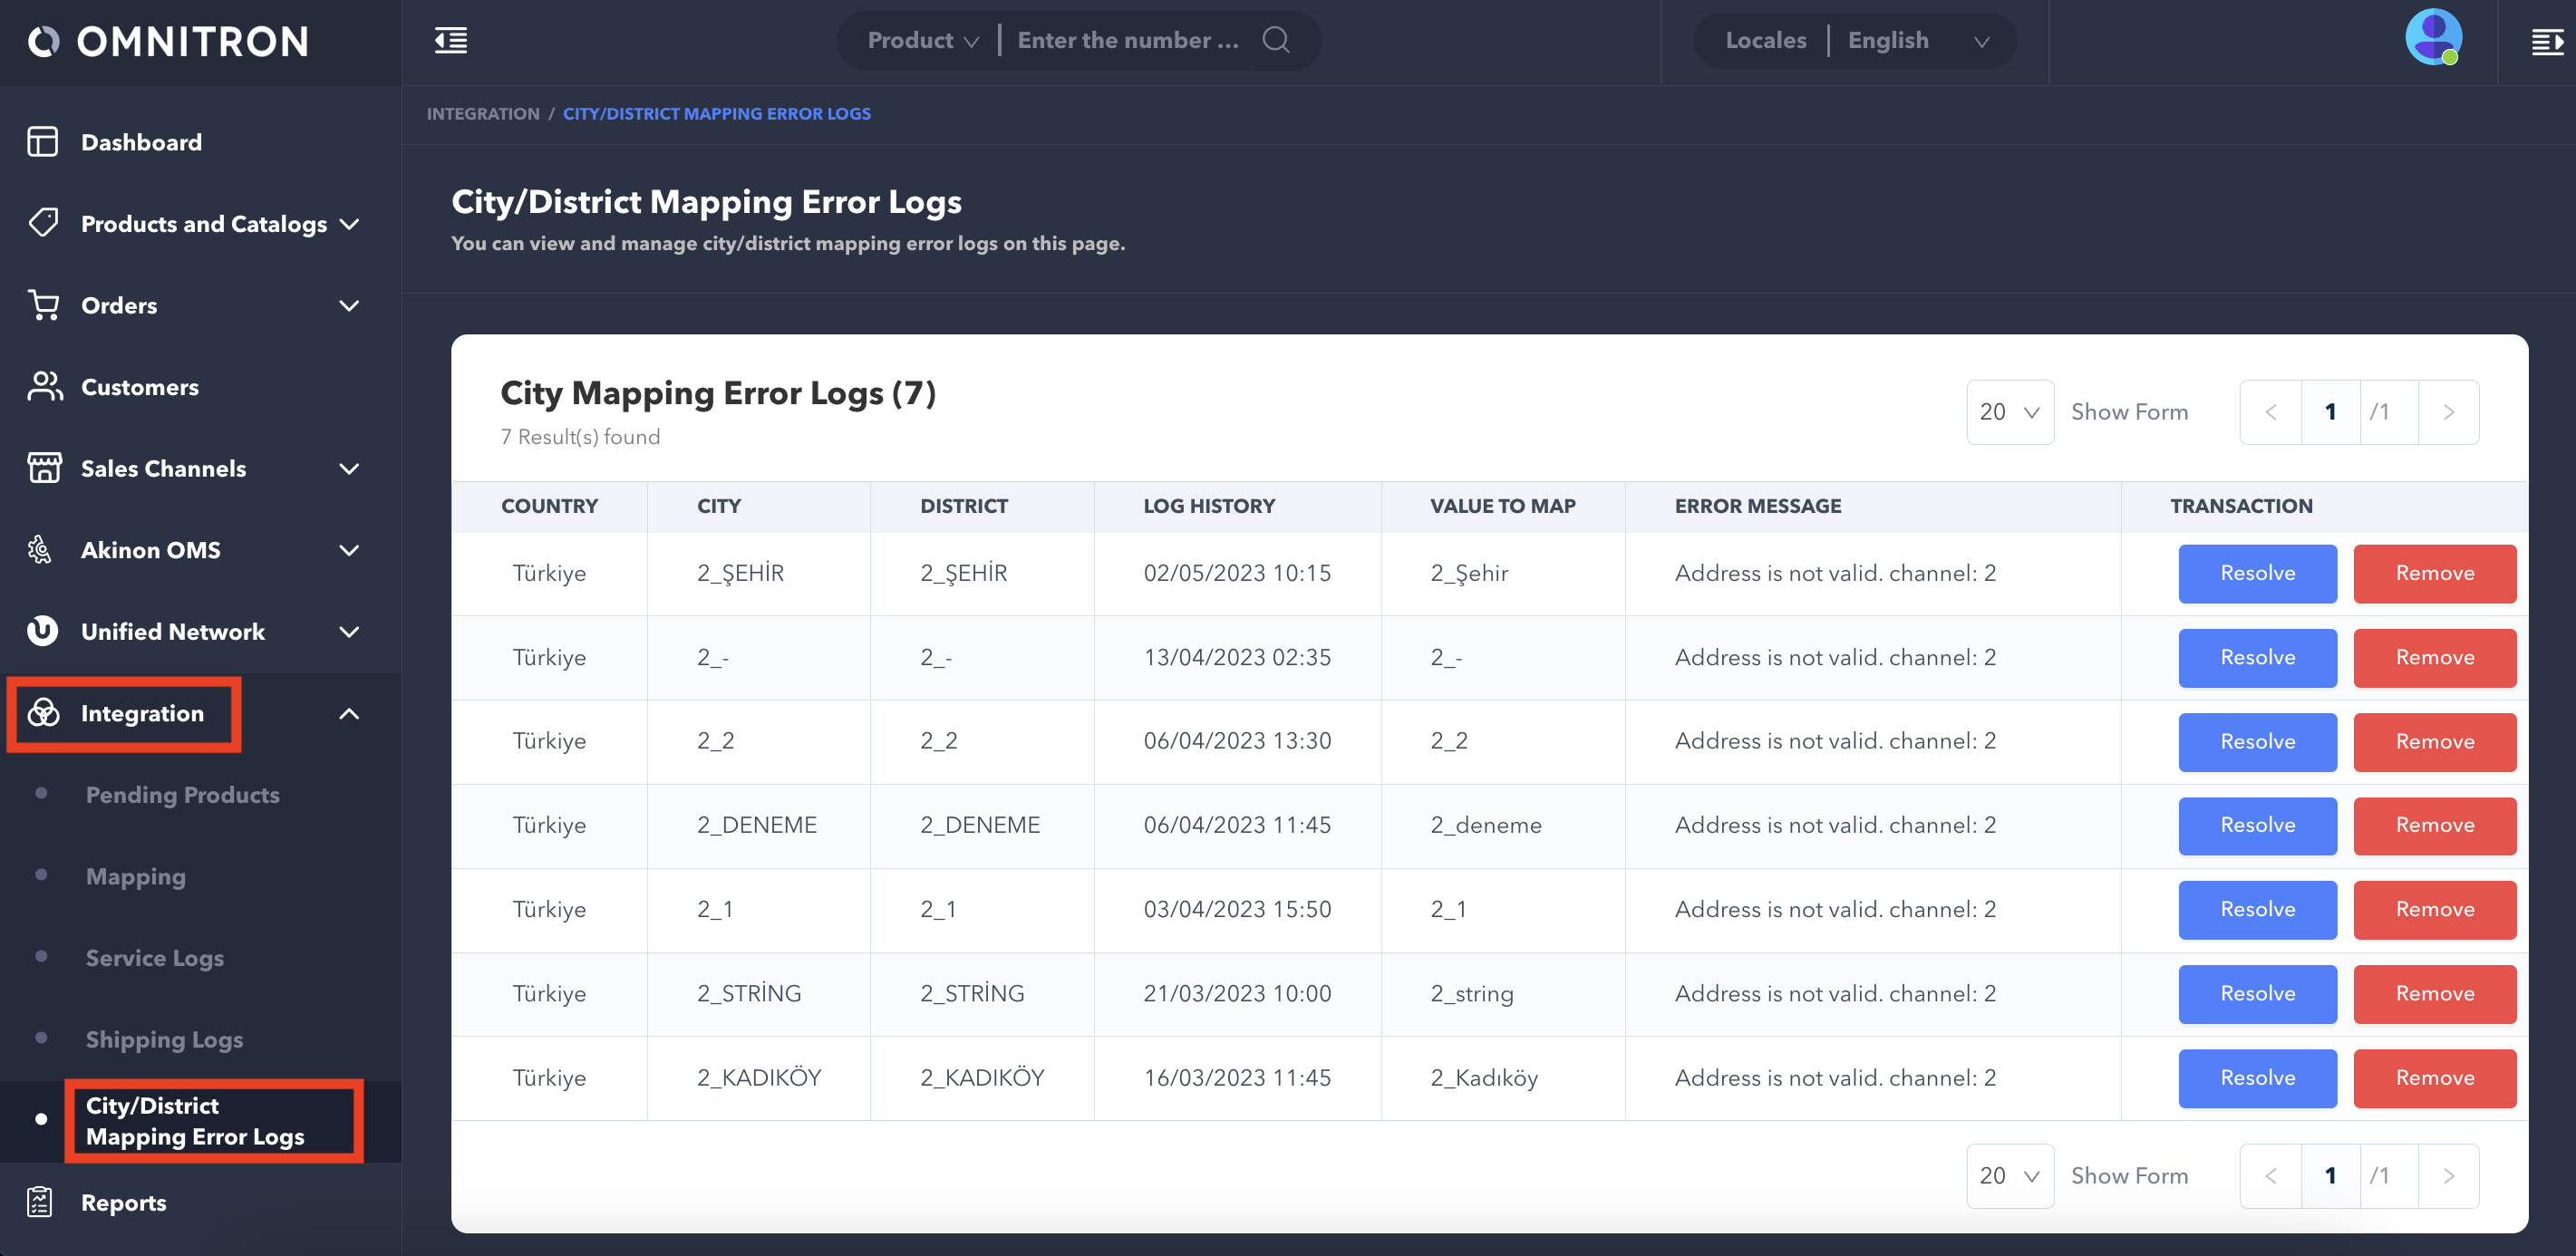
Task: Collapse the left sidebar with the menu-fold icon
Action: coord(450,41)
